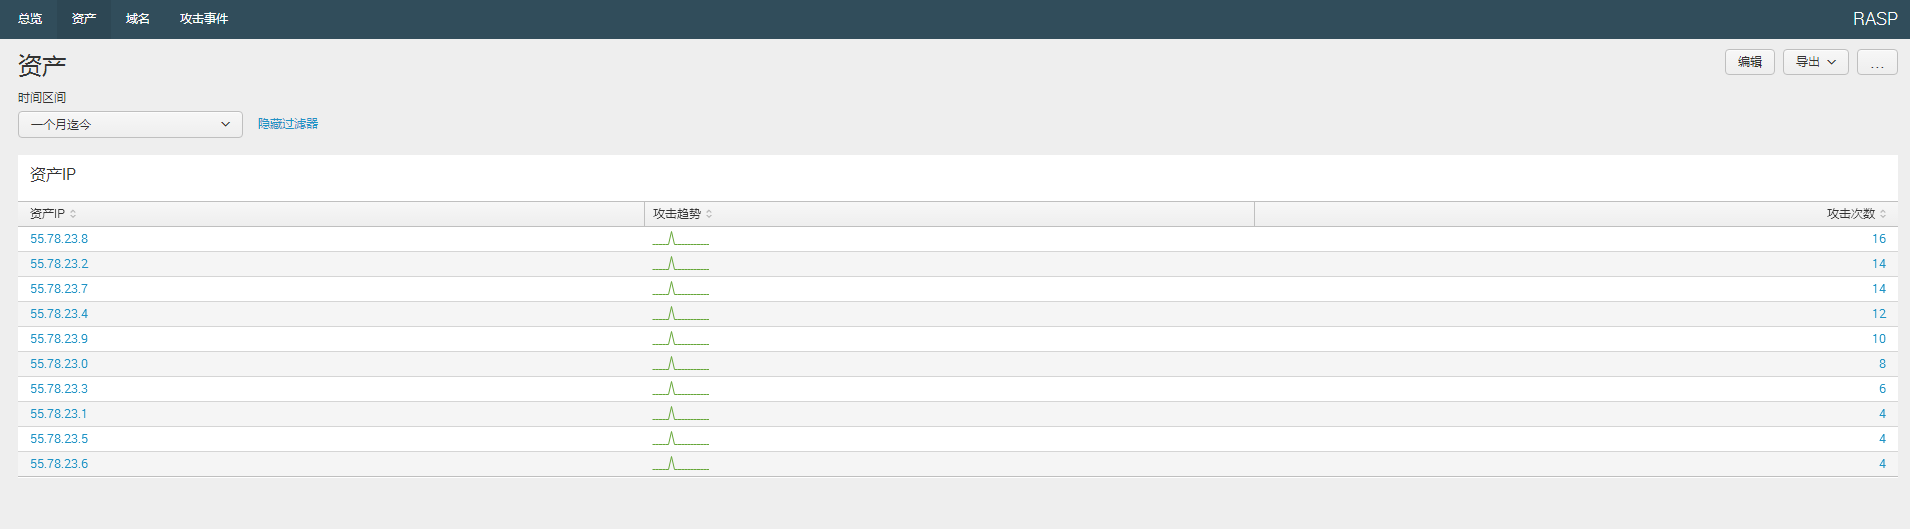
Task: Click the RASP app label
Action: point(1874,19)
